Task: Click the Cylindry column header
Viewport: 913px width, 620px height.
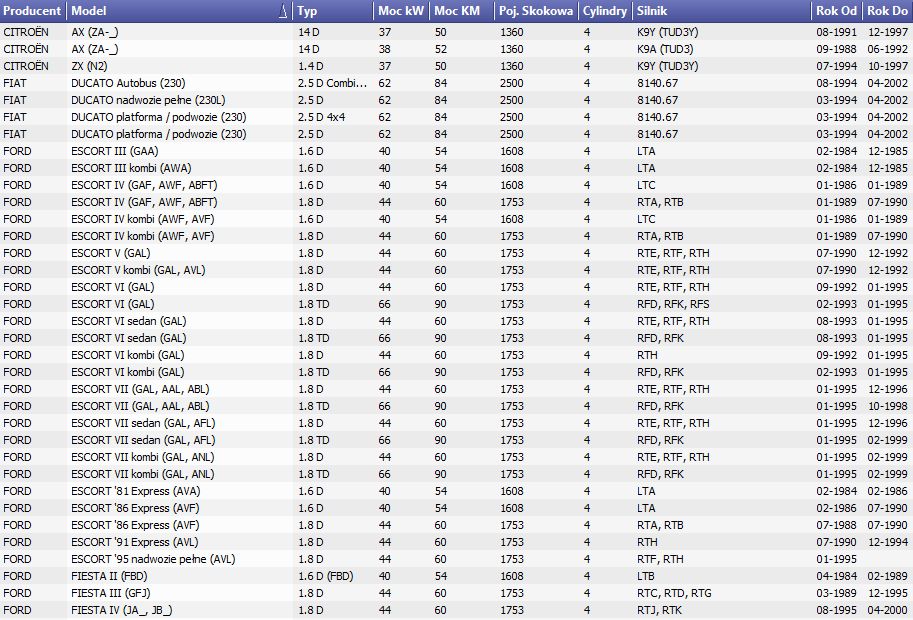Action: [604, 10]
